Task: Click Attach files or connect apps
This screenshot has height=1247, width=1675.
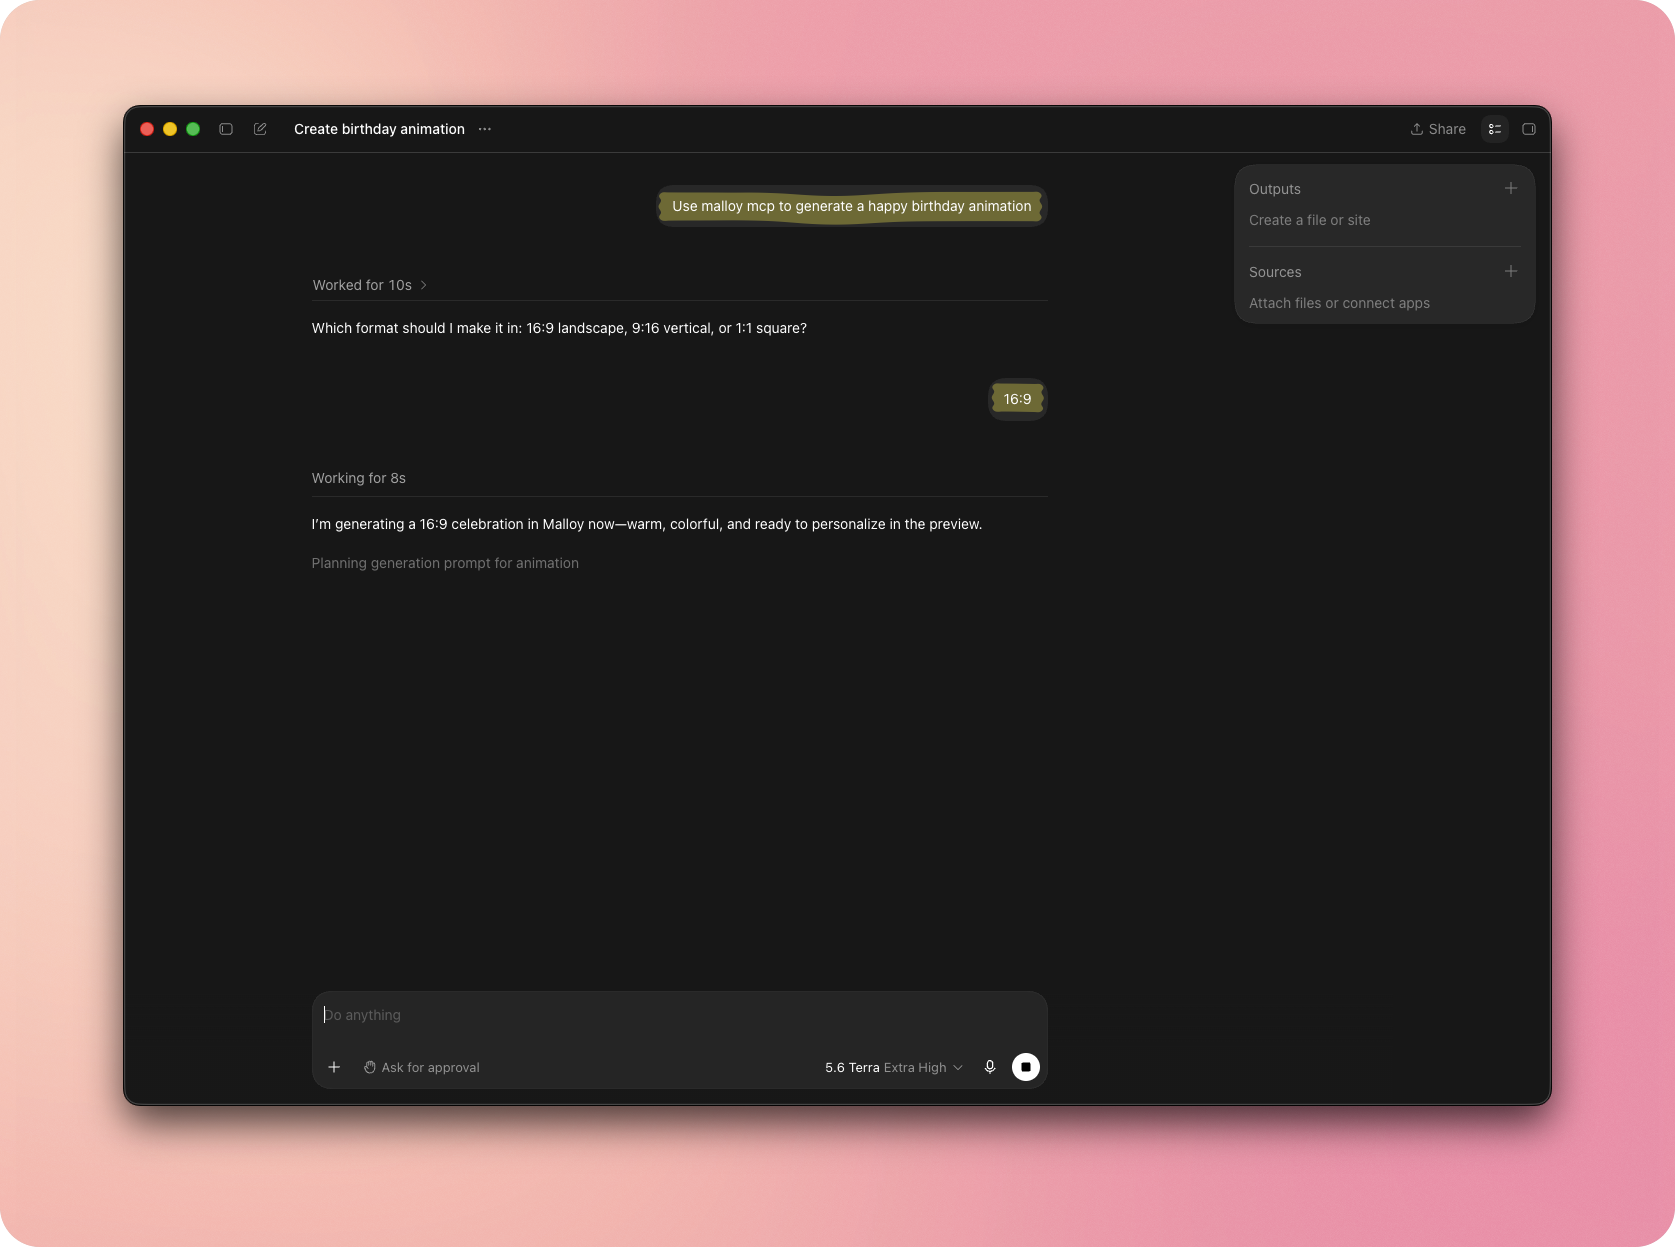Action: click(1339, 303)
